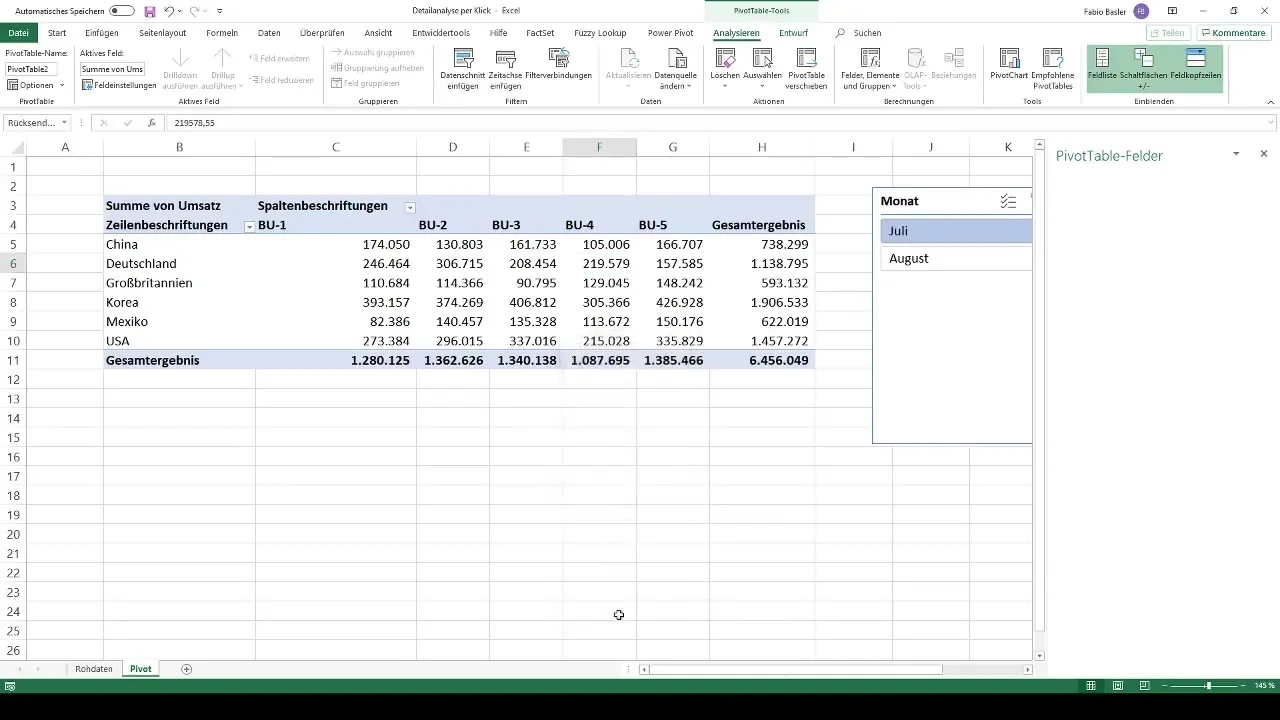Screen dimensions: 1280x720
Task: Open Felder, Elemente und Gruppen menu
Action: 869,68
